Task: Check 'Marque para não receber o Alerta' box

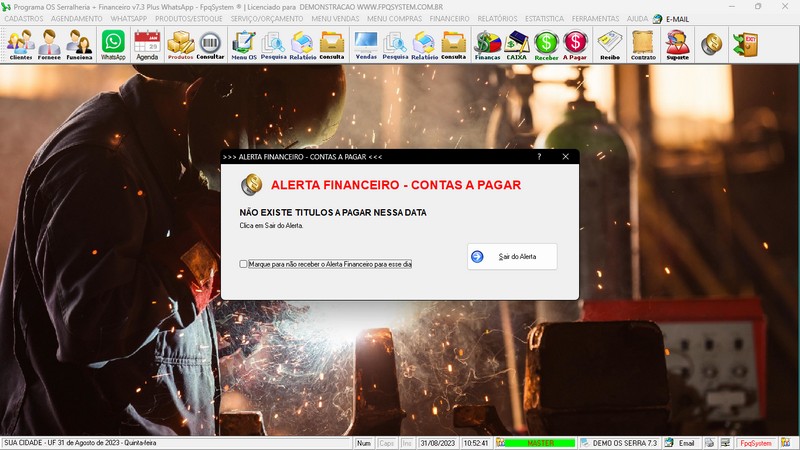Action: click(x=243, y=264)
